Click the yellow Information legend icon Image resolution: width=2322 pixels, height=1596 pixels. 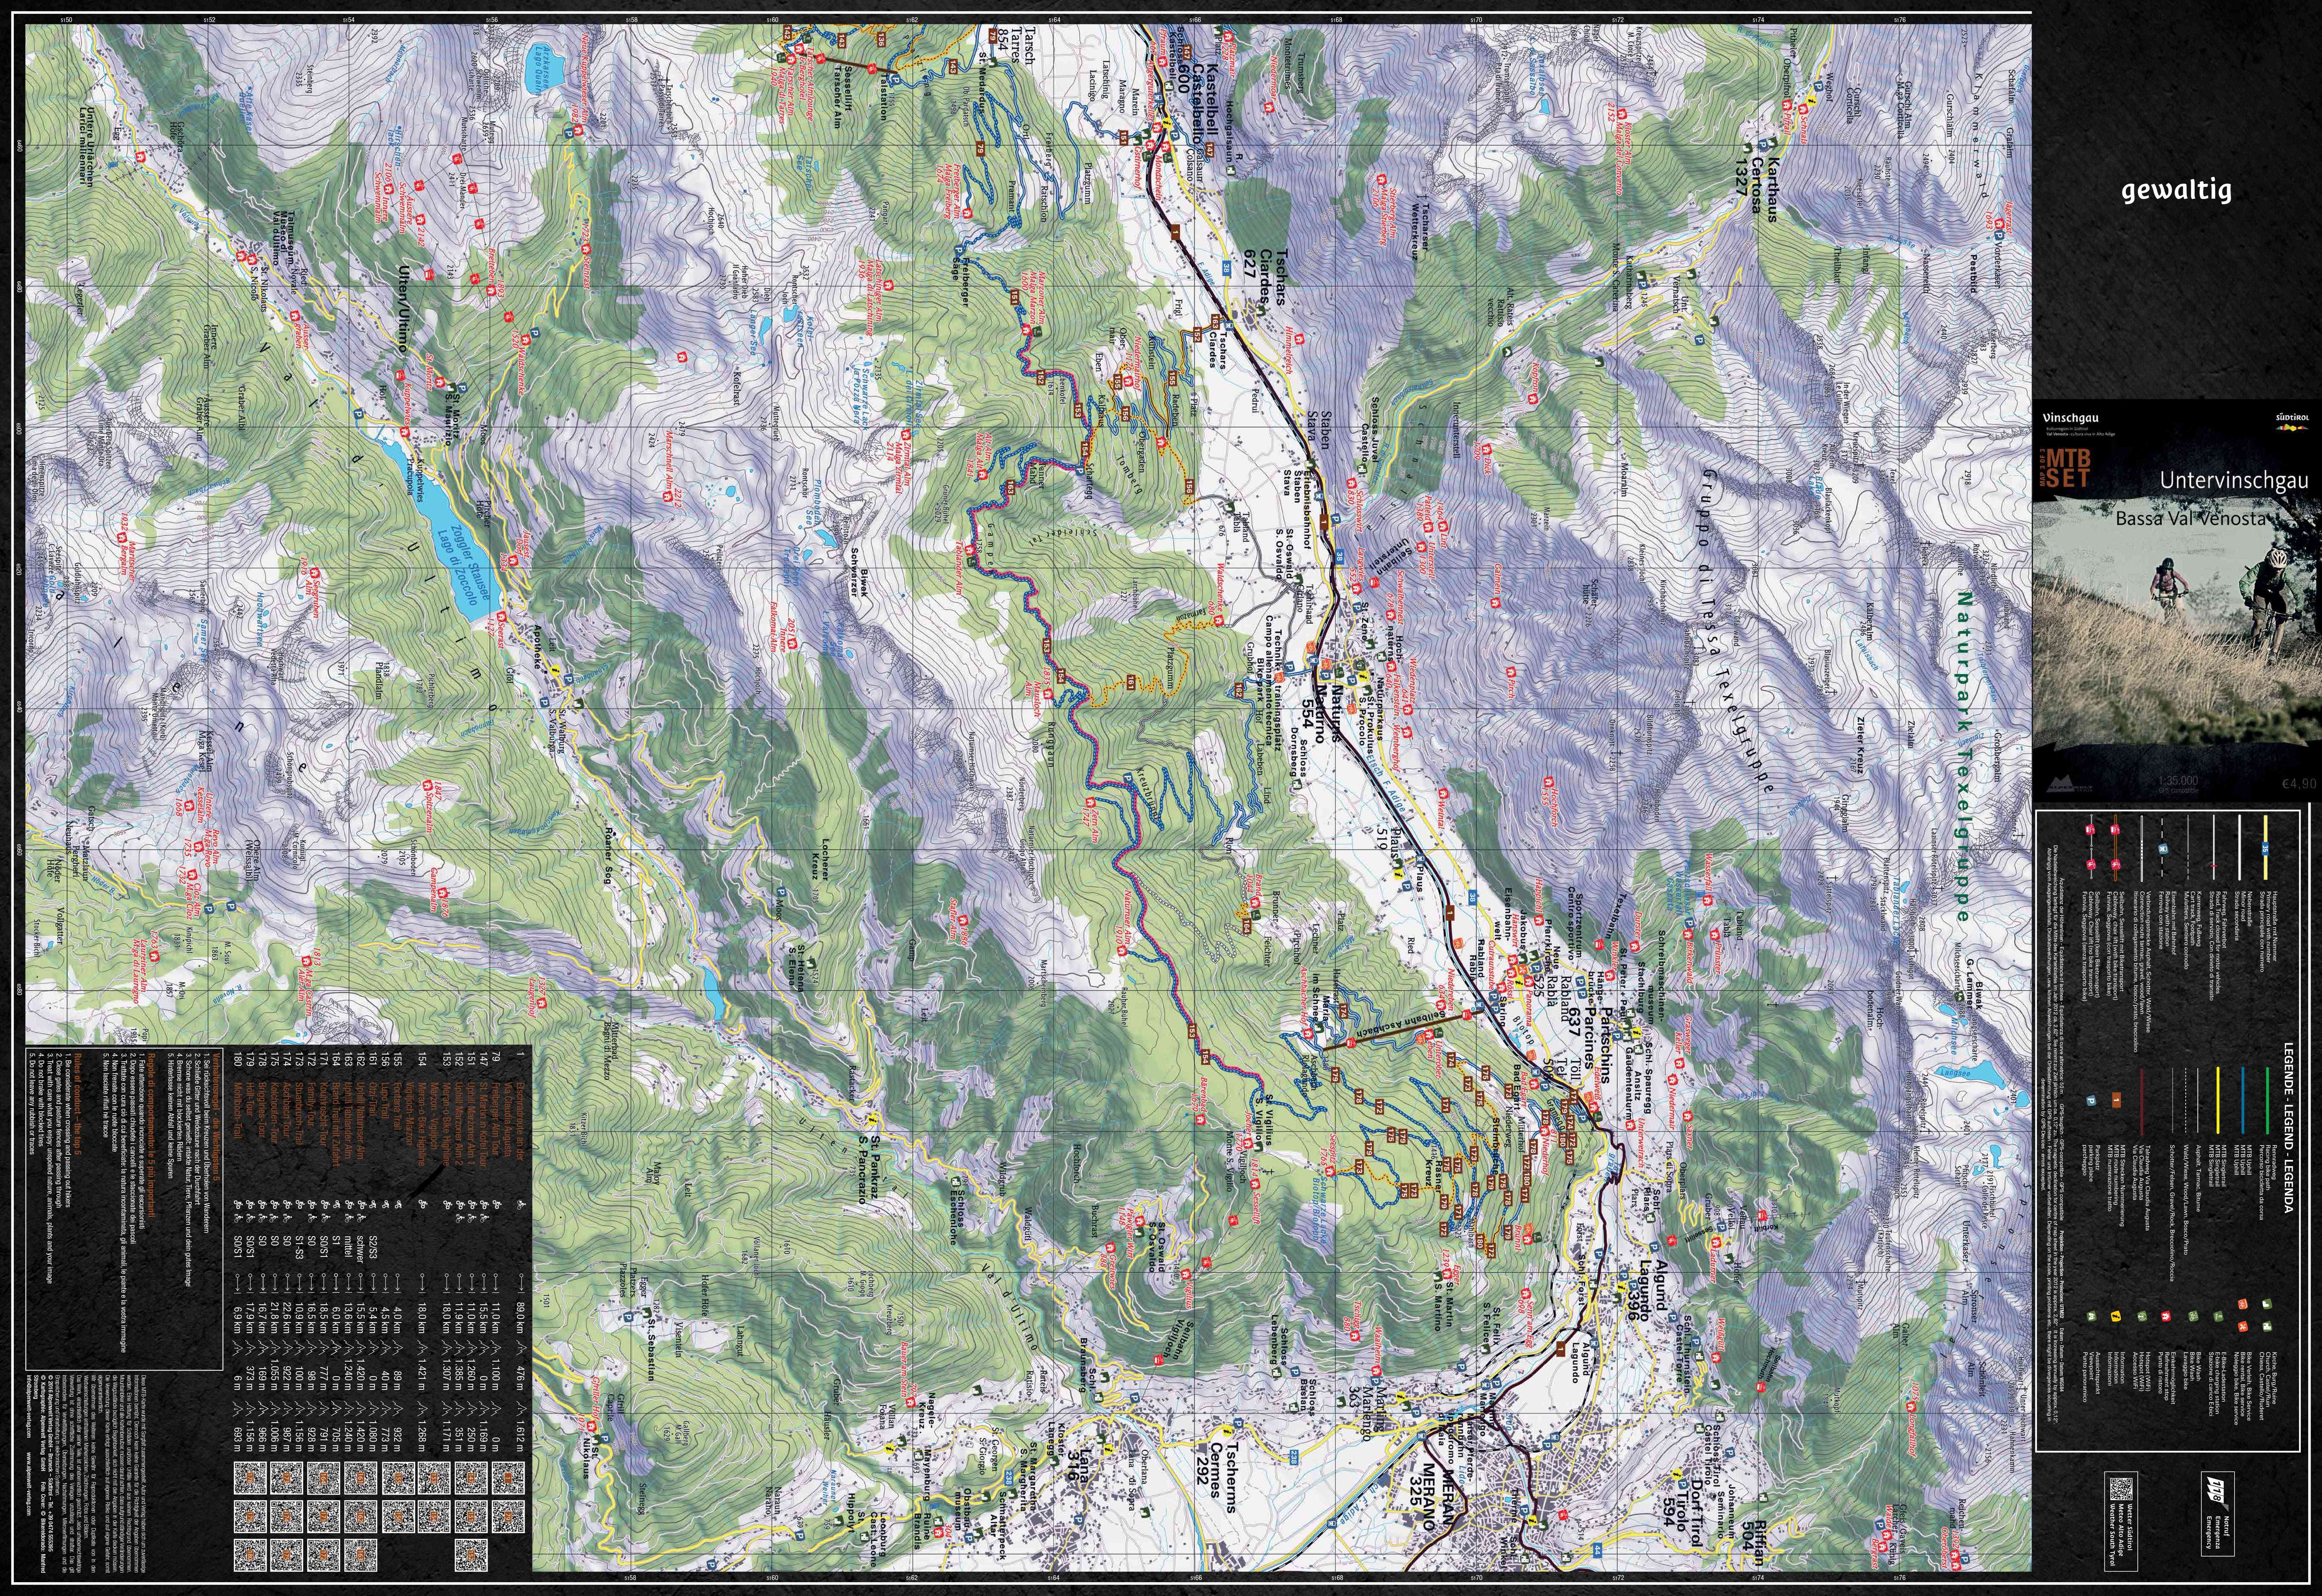(2116, 1316)
